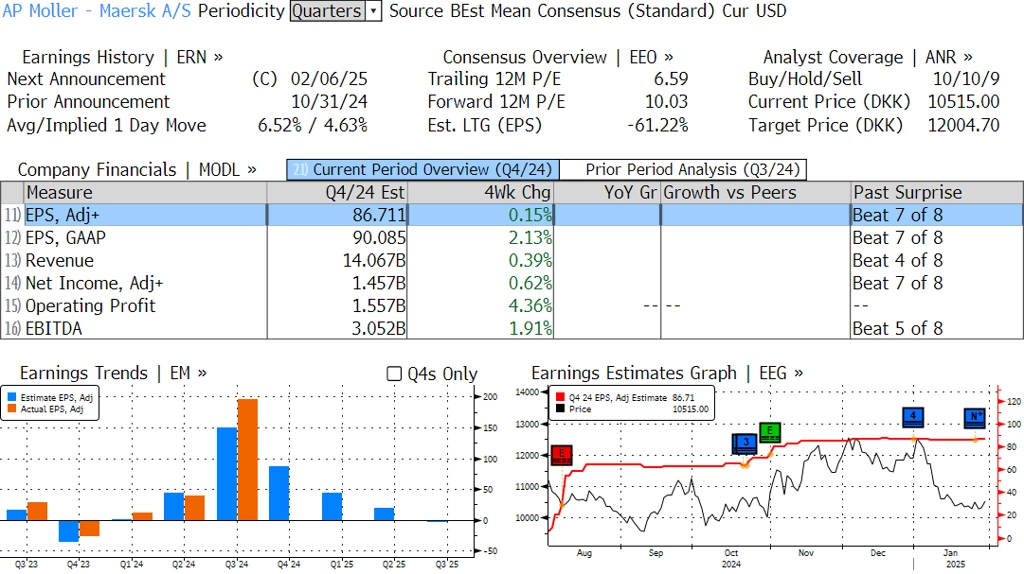
Task: Open Consensus Overview EEO link
Action: coord(558,57)
